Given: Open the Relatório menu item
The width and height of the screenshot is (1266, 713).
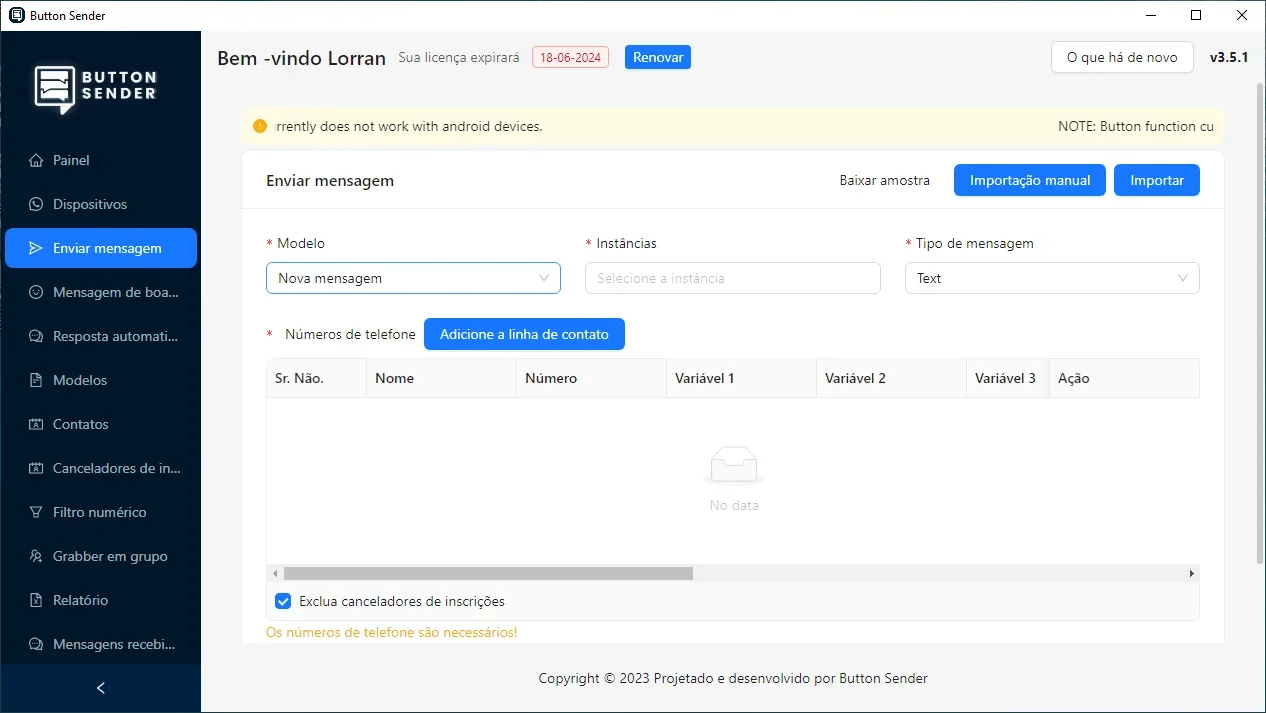Looking at the screenshot, I should tap(101, 600).
